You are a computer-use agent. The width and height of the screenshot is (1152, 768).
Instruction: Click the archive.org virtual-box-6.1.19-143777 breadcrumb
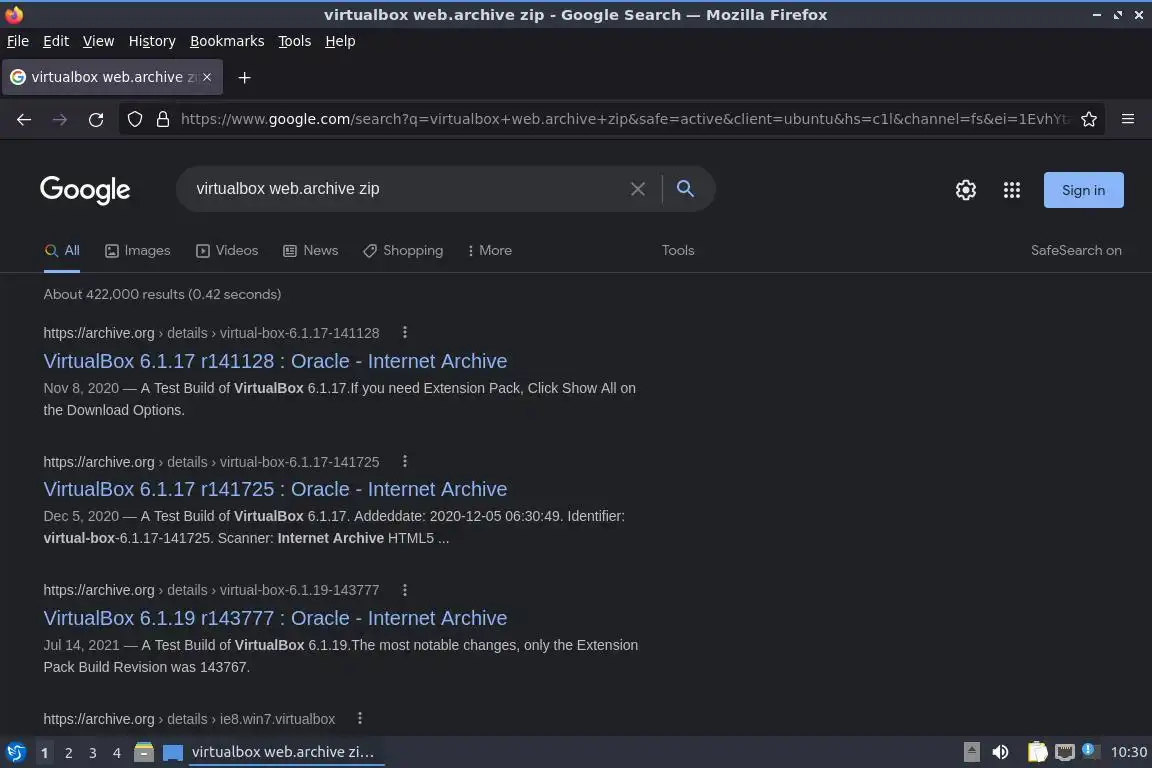212,590
